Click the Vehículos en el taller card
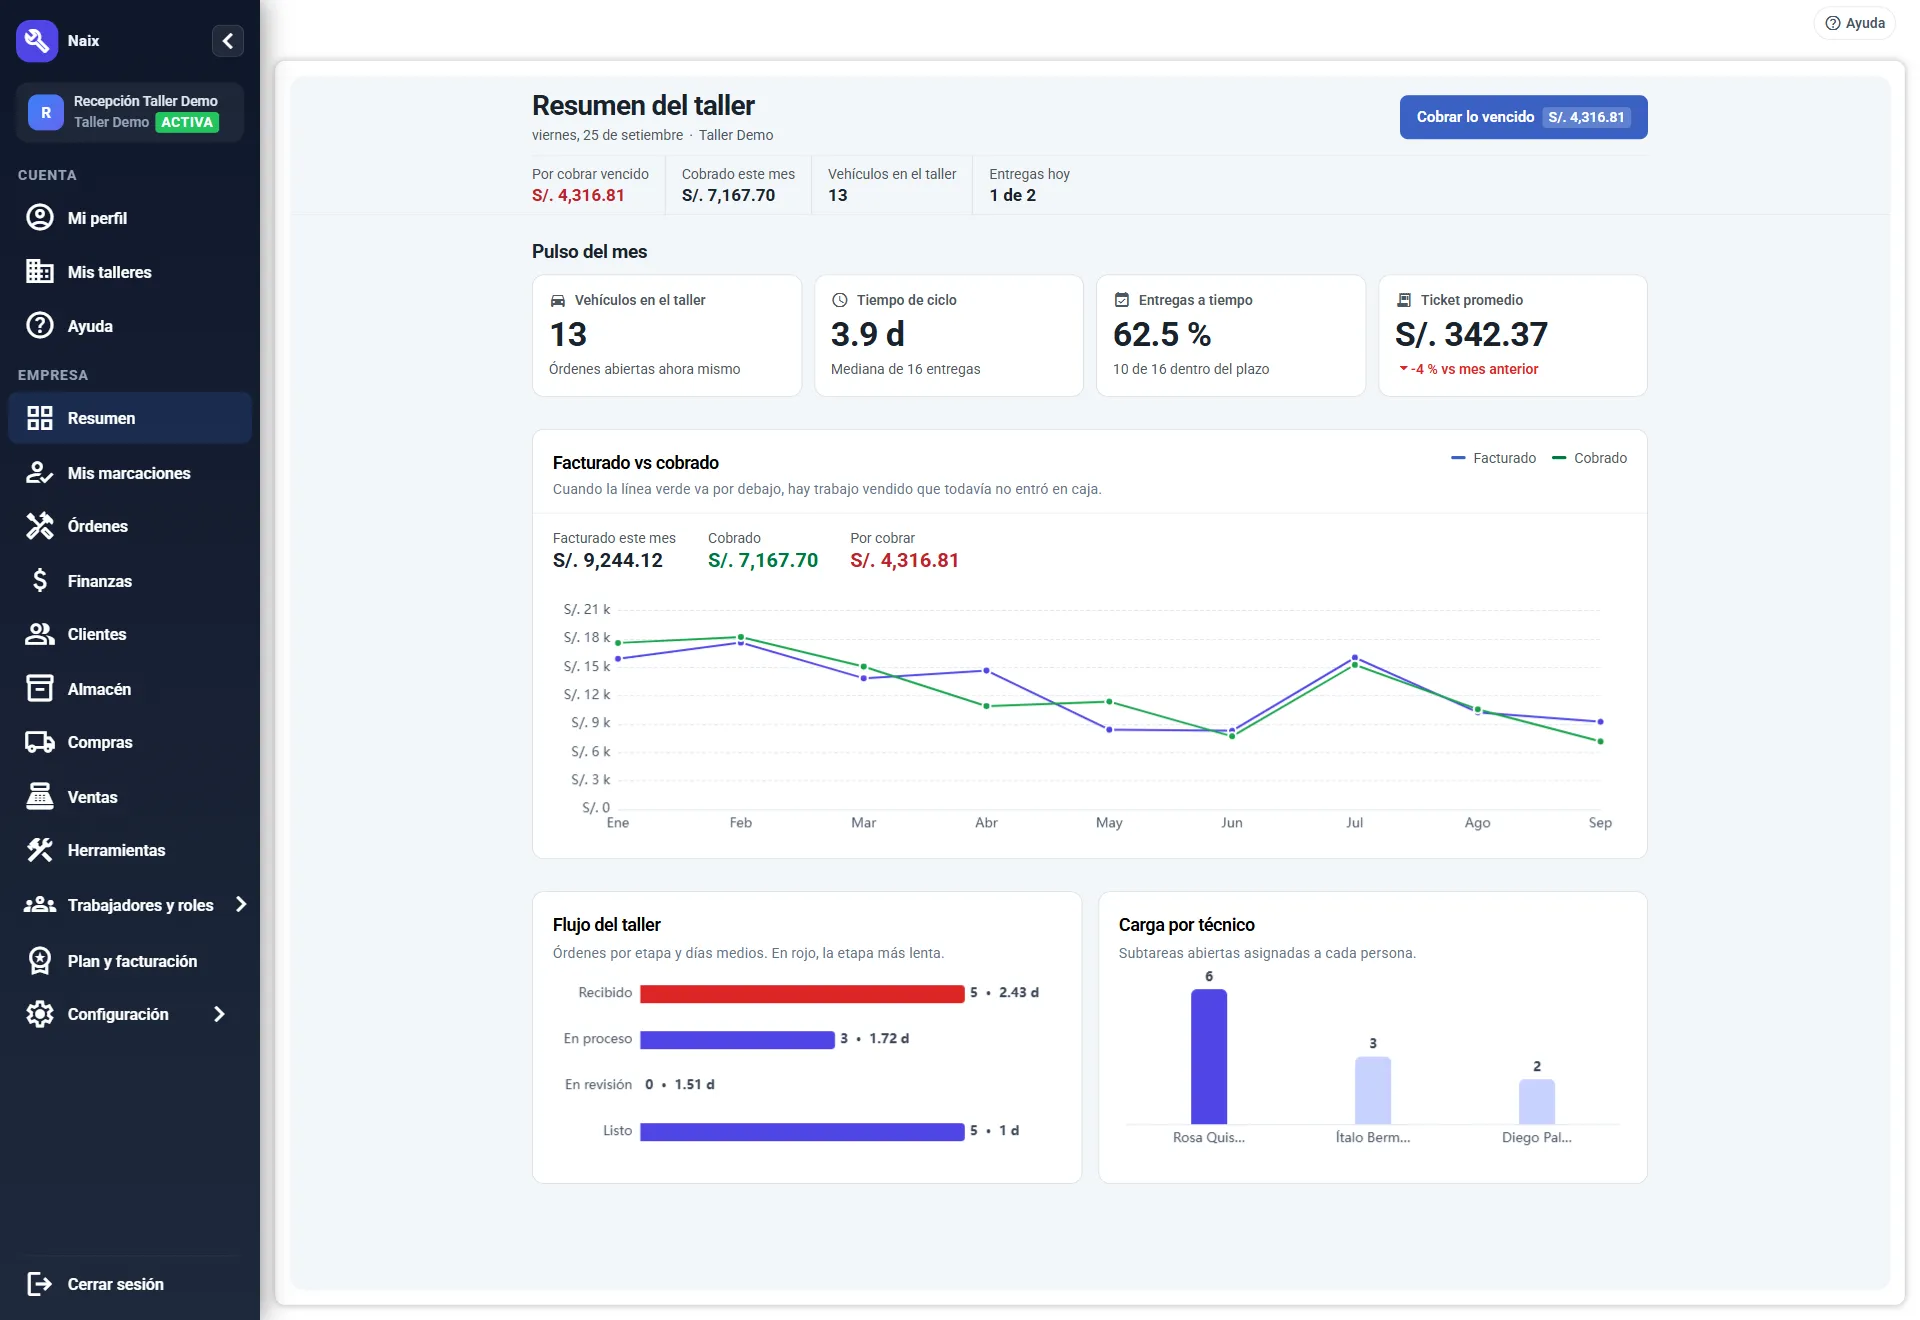Screen dimensions: 1920x1320 click(x=667, y=336)
